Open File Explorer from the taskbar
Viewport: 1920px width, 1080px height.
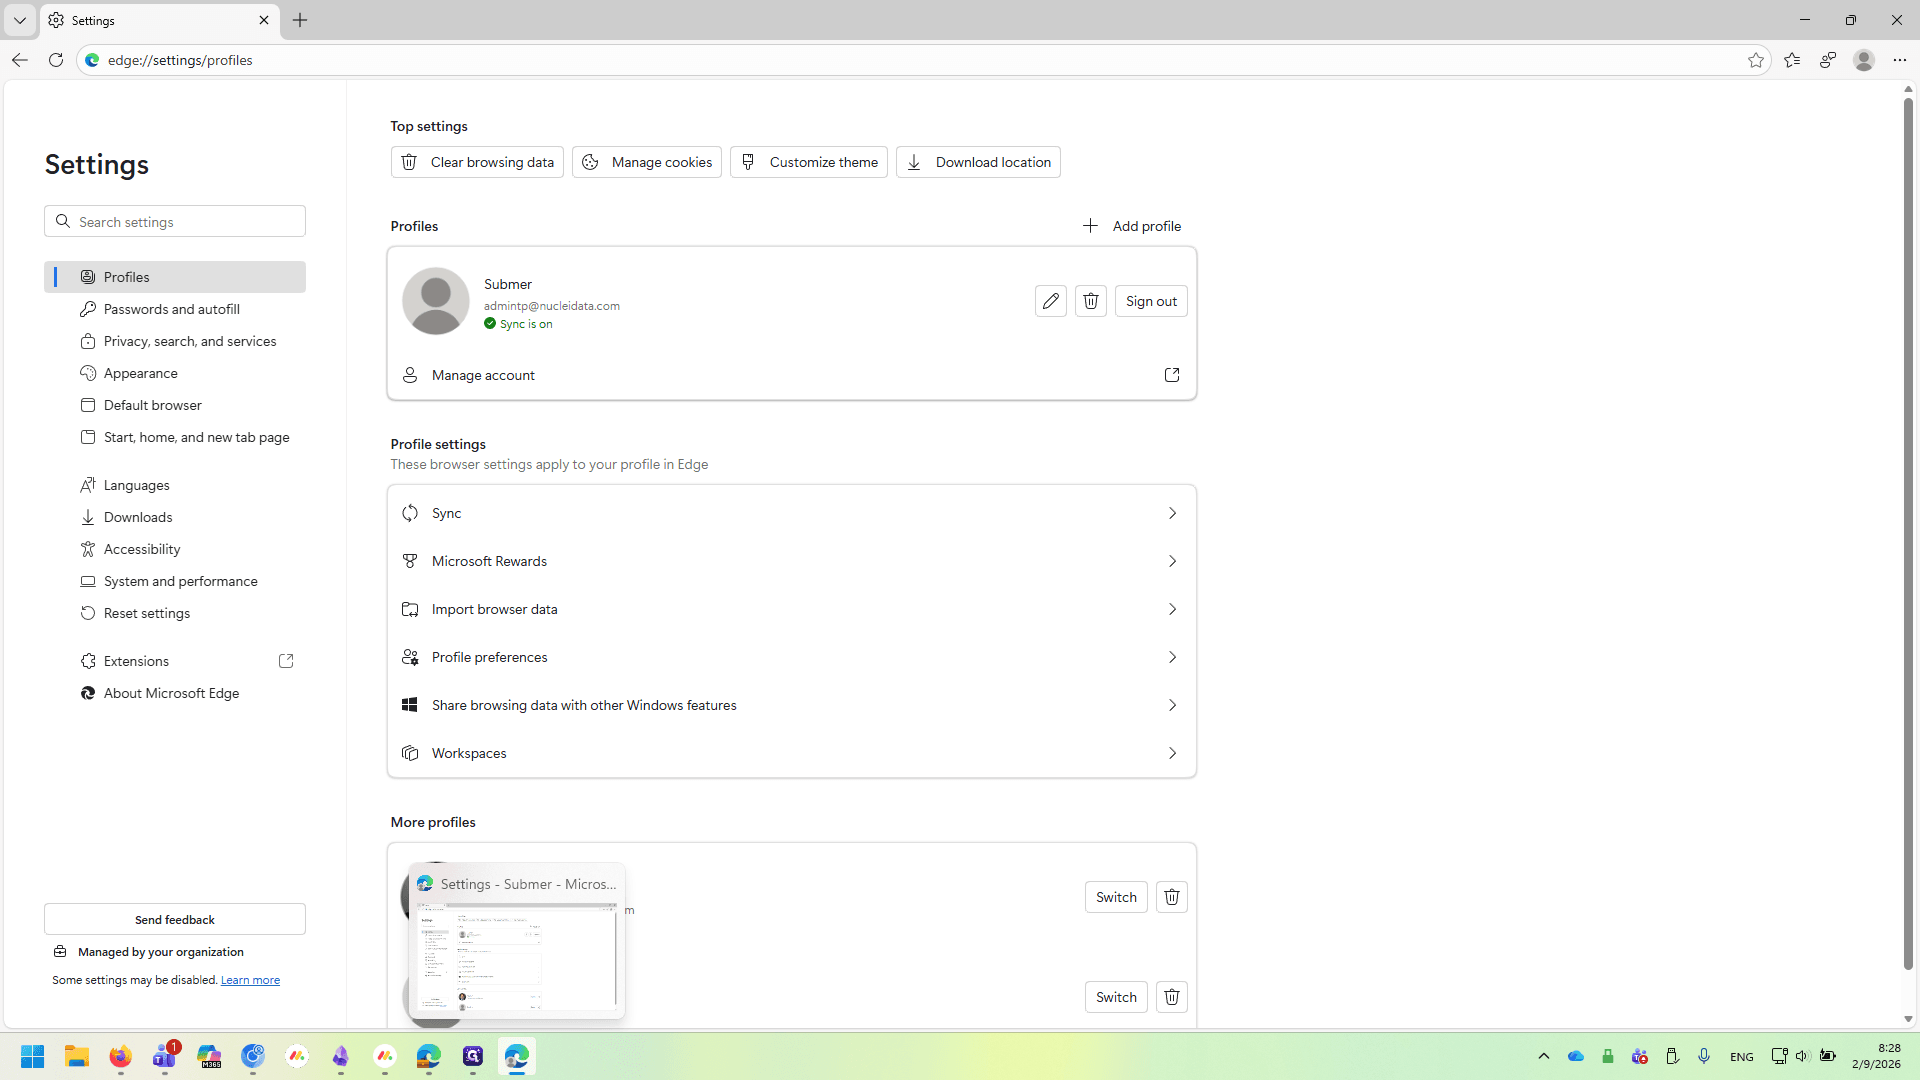pos(77,1056)
